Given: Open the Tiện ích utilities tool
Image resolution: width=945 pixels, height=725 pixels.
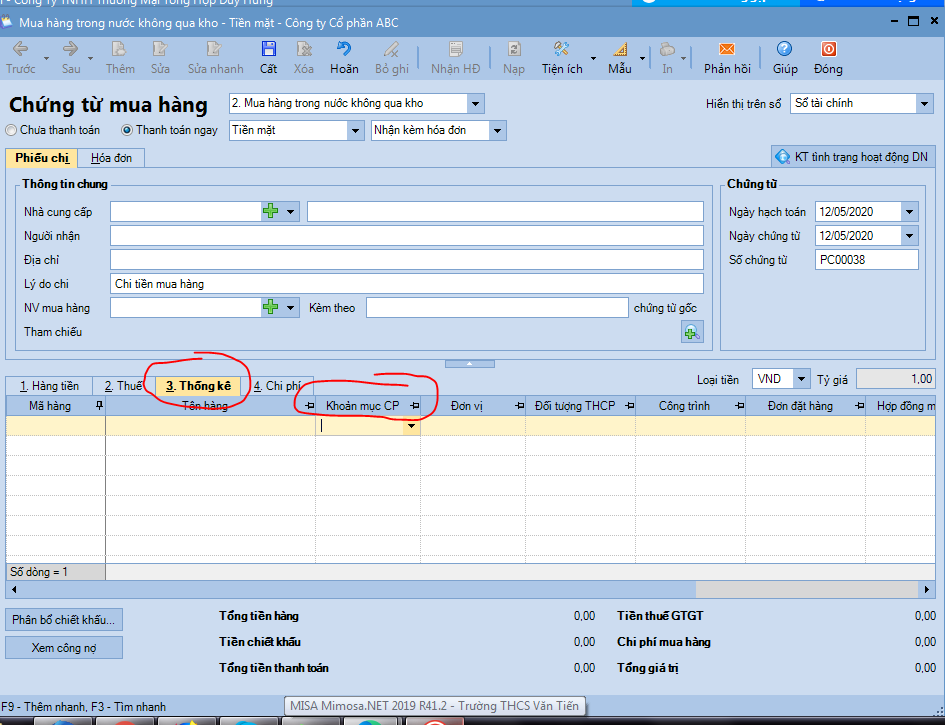Looking at the screenshot, I should tap(562, 58).
